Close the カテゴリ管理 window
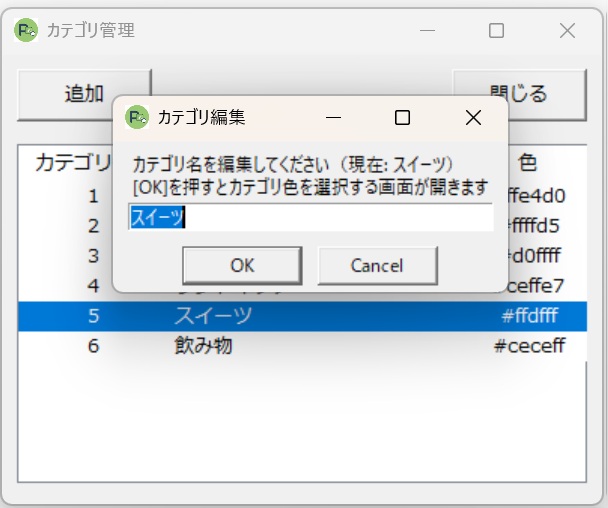The width and height of the screenshot is (608, 508). pos(567,30)
